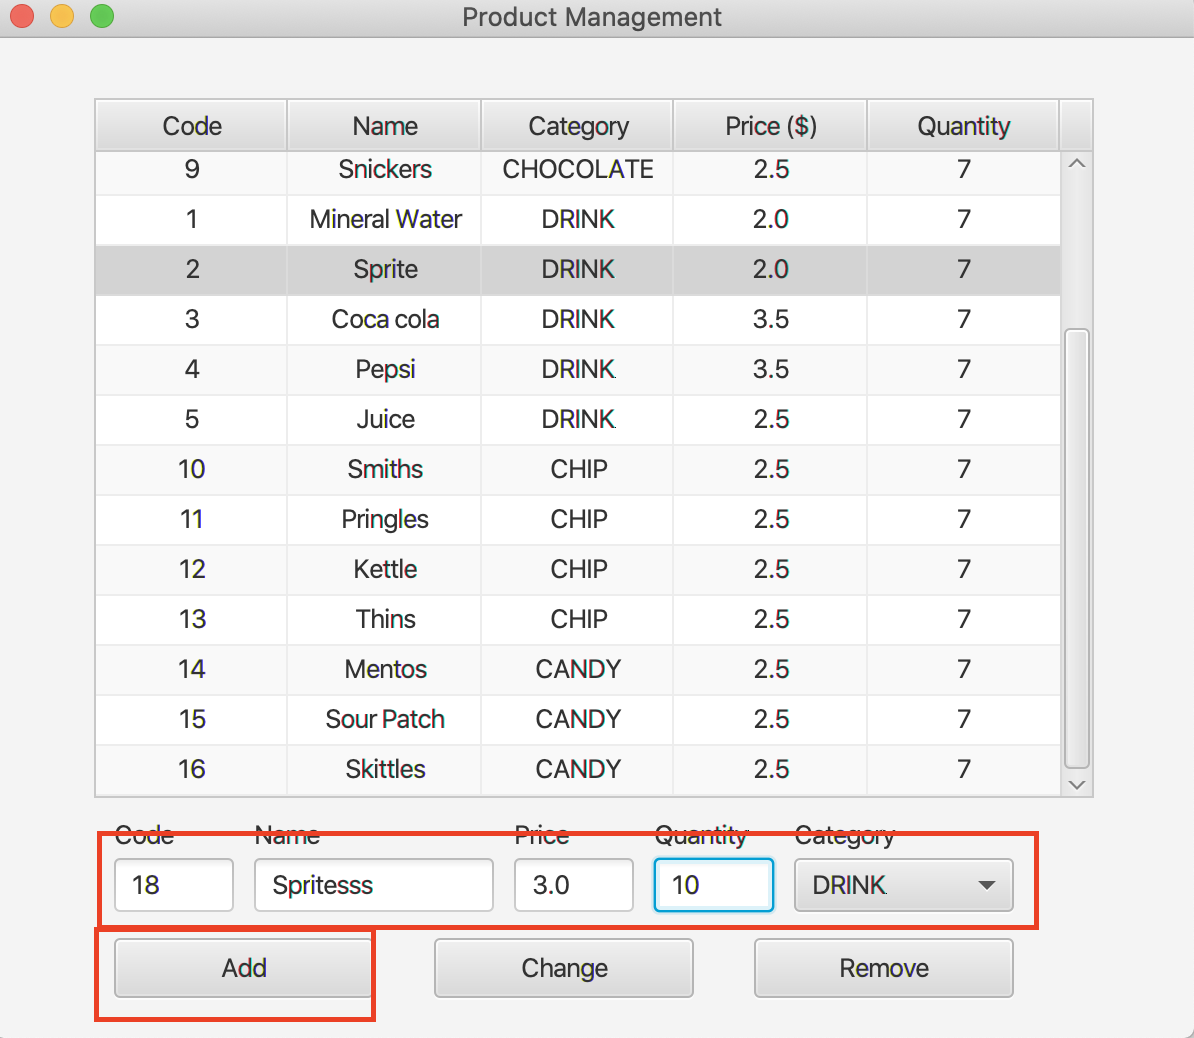Select the Snickers product row

click(x=385, y=170)
